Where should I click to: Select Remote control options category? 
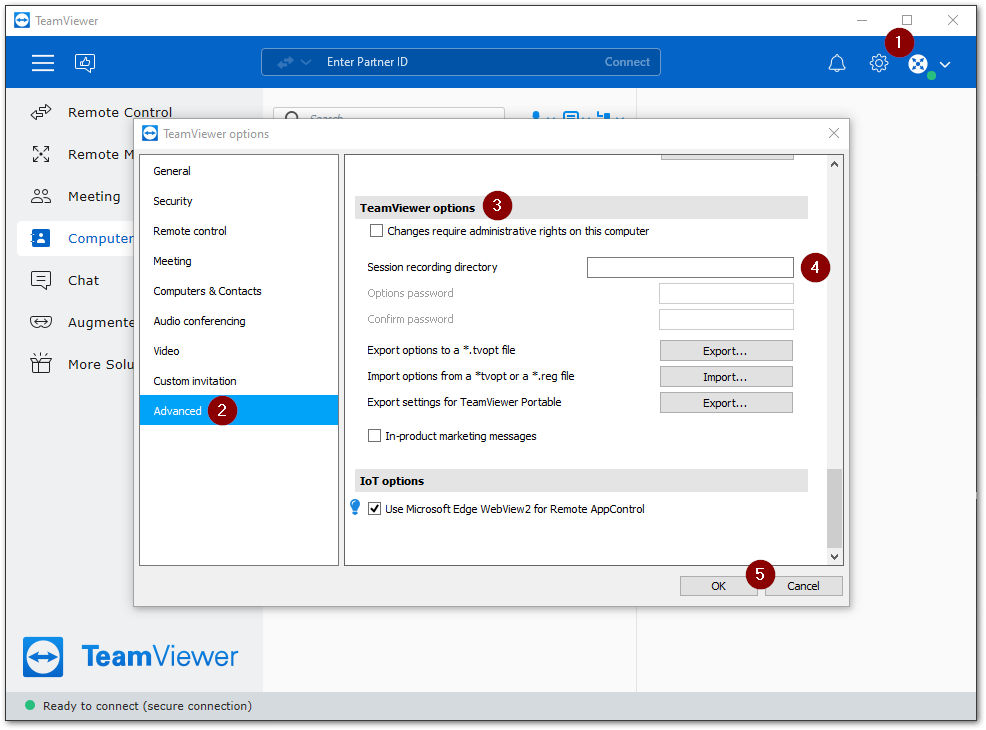click(239, 231)
